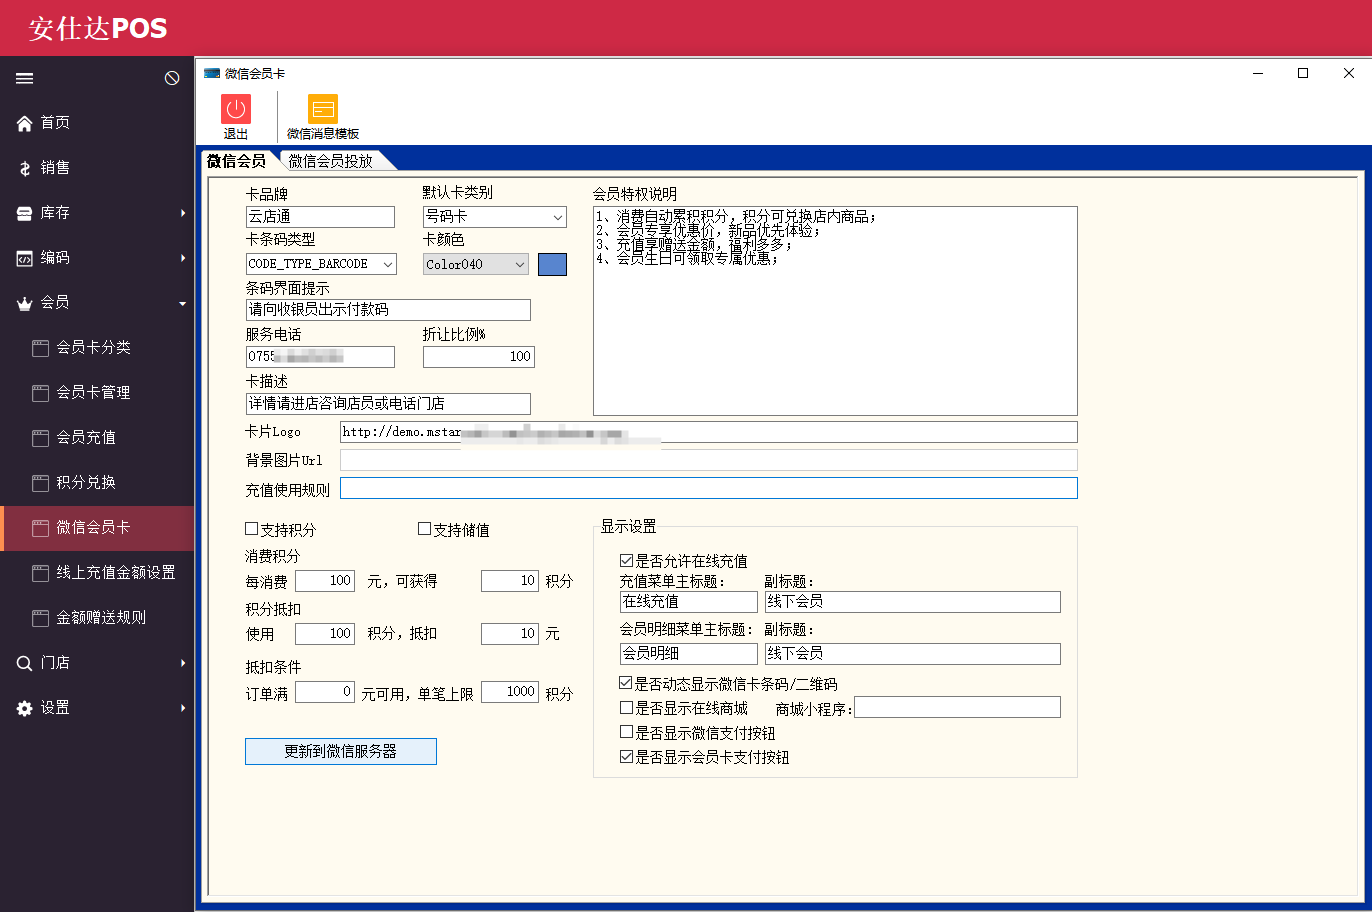
Task: Expand the 库存 submenu arrow
Action: (x=183, y=213)
